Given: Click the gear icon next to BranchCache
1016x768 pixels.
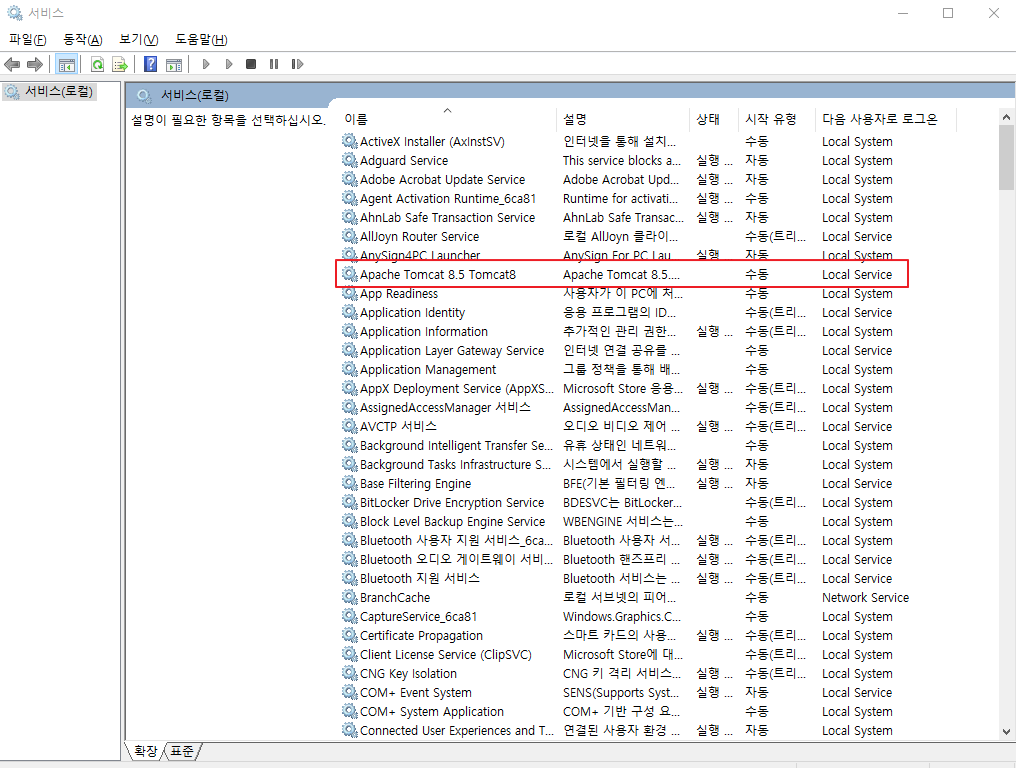Looking at the screenshot, I should [x=350, y=597].
